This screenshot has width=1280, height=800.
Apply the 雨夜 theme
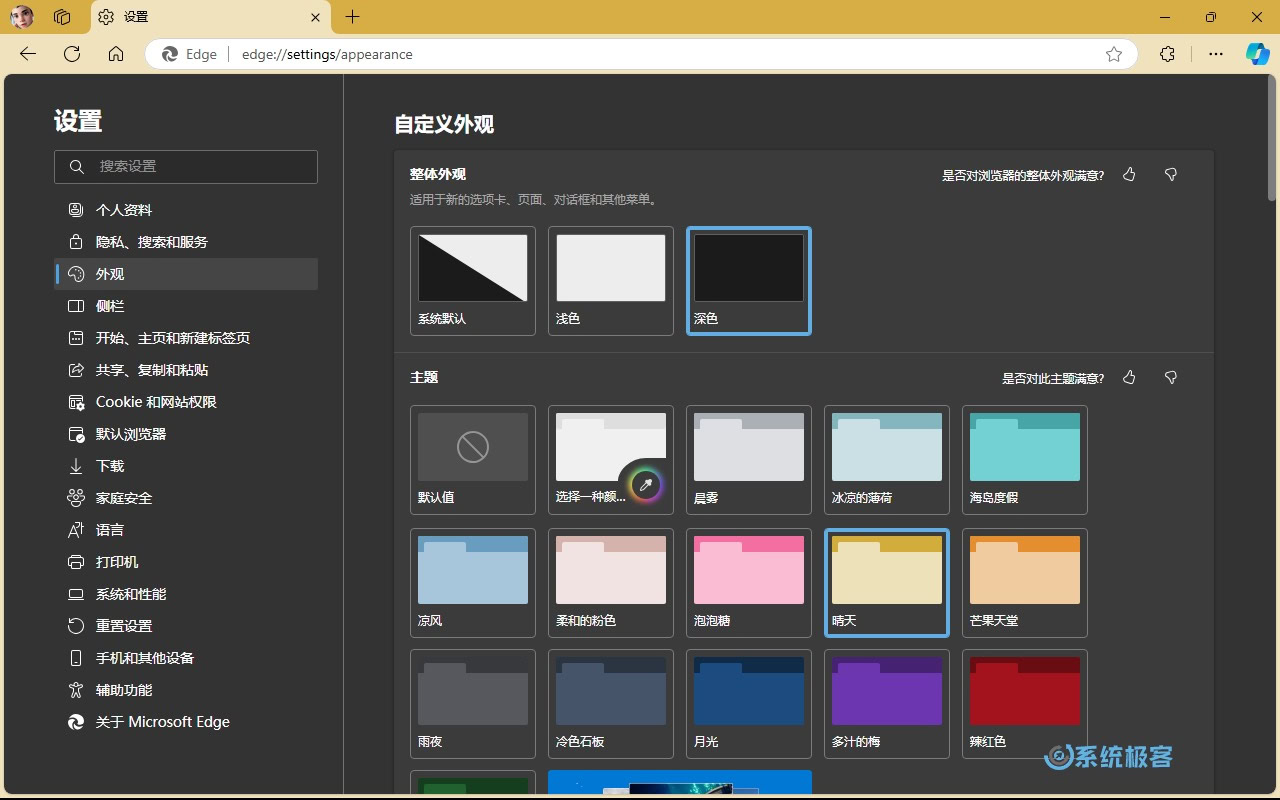473,704
